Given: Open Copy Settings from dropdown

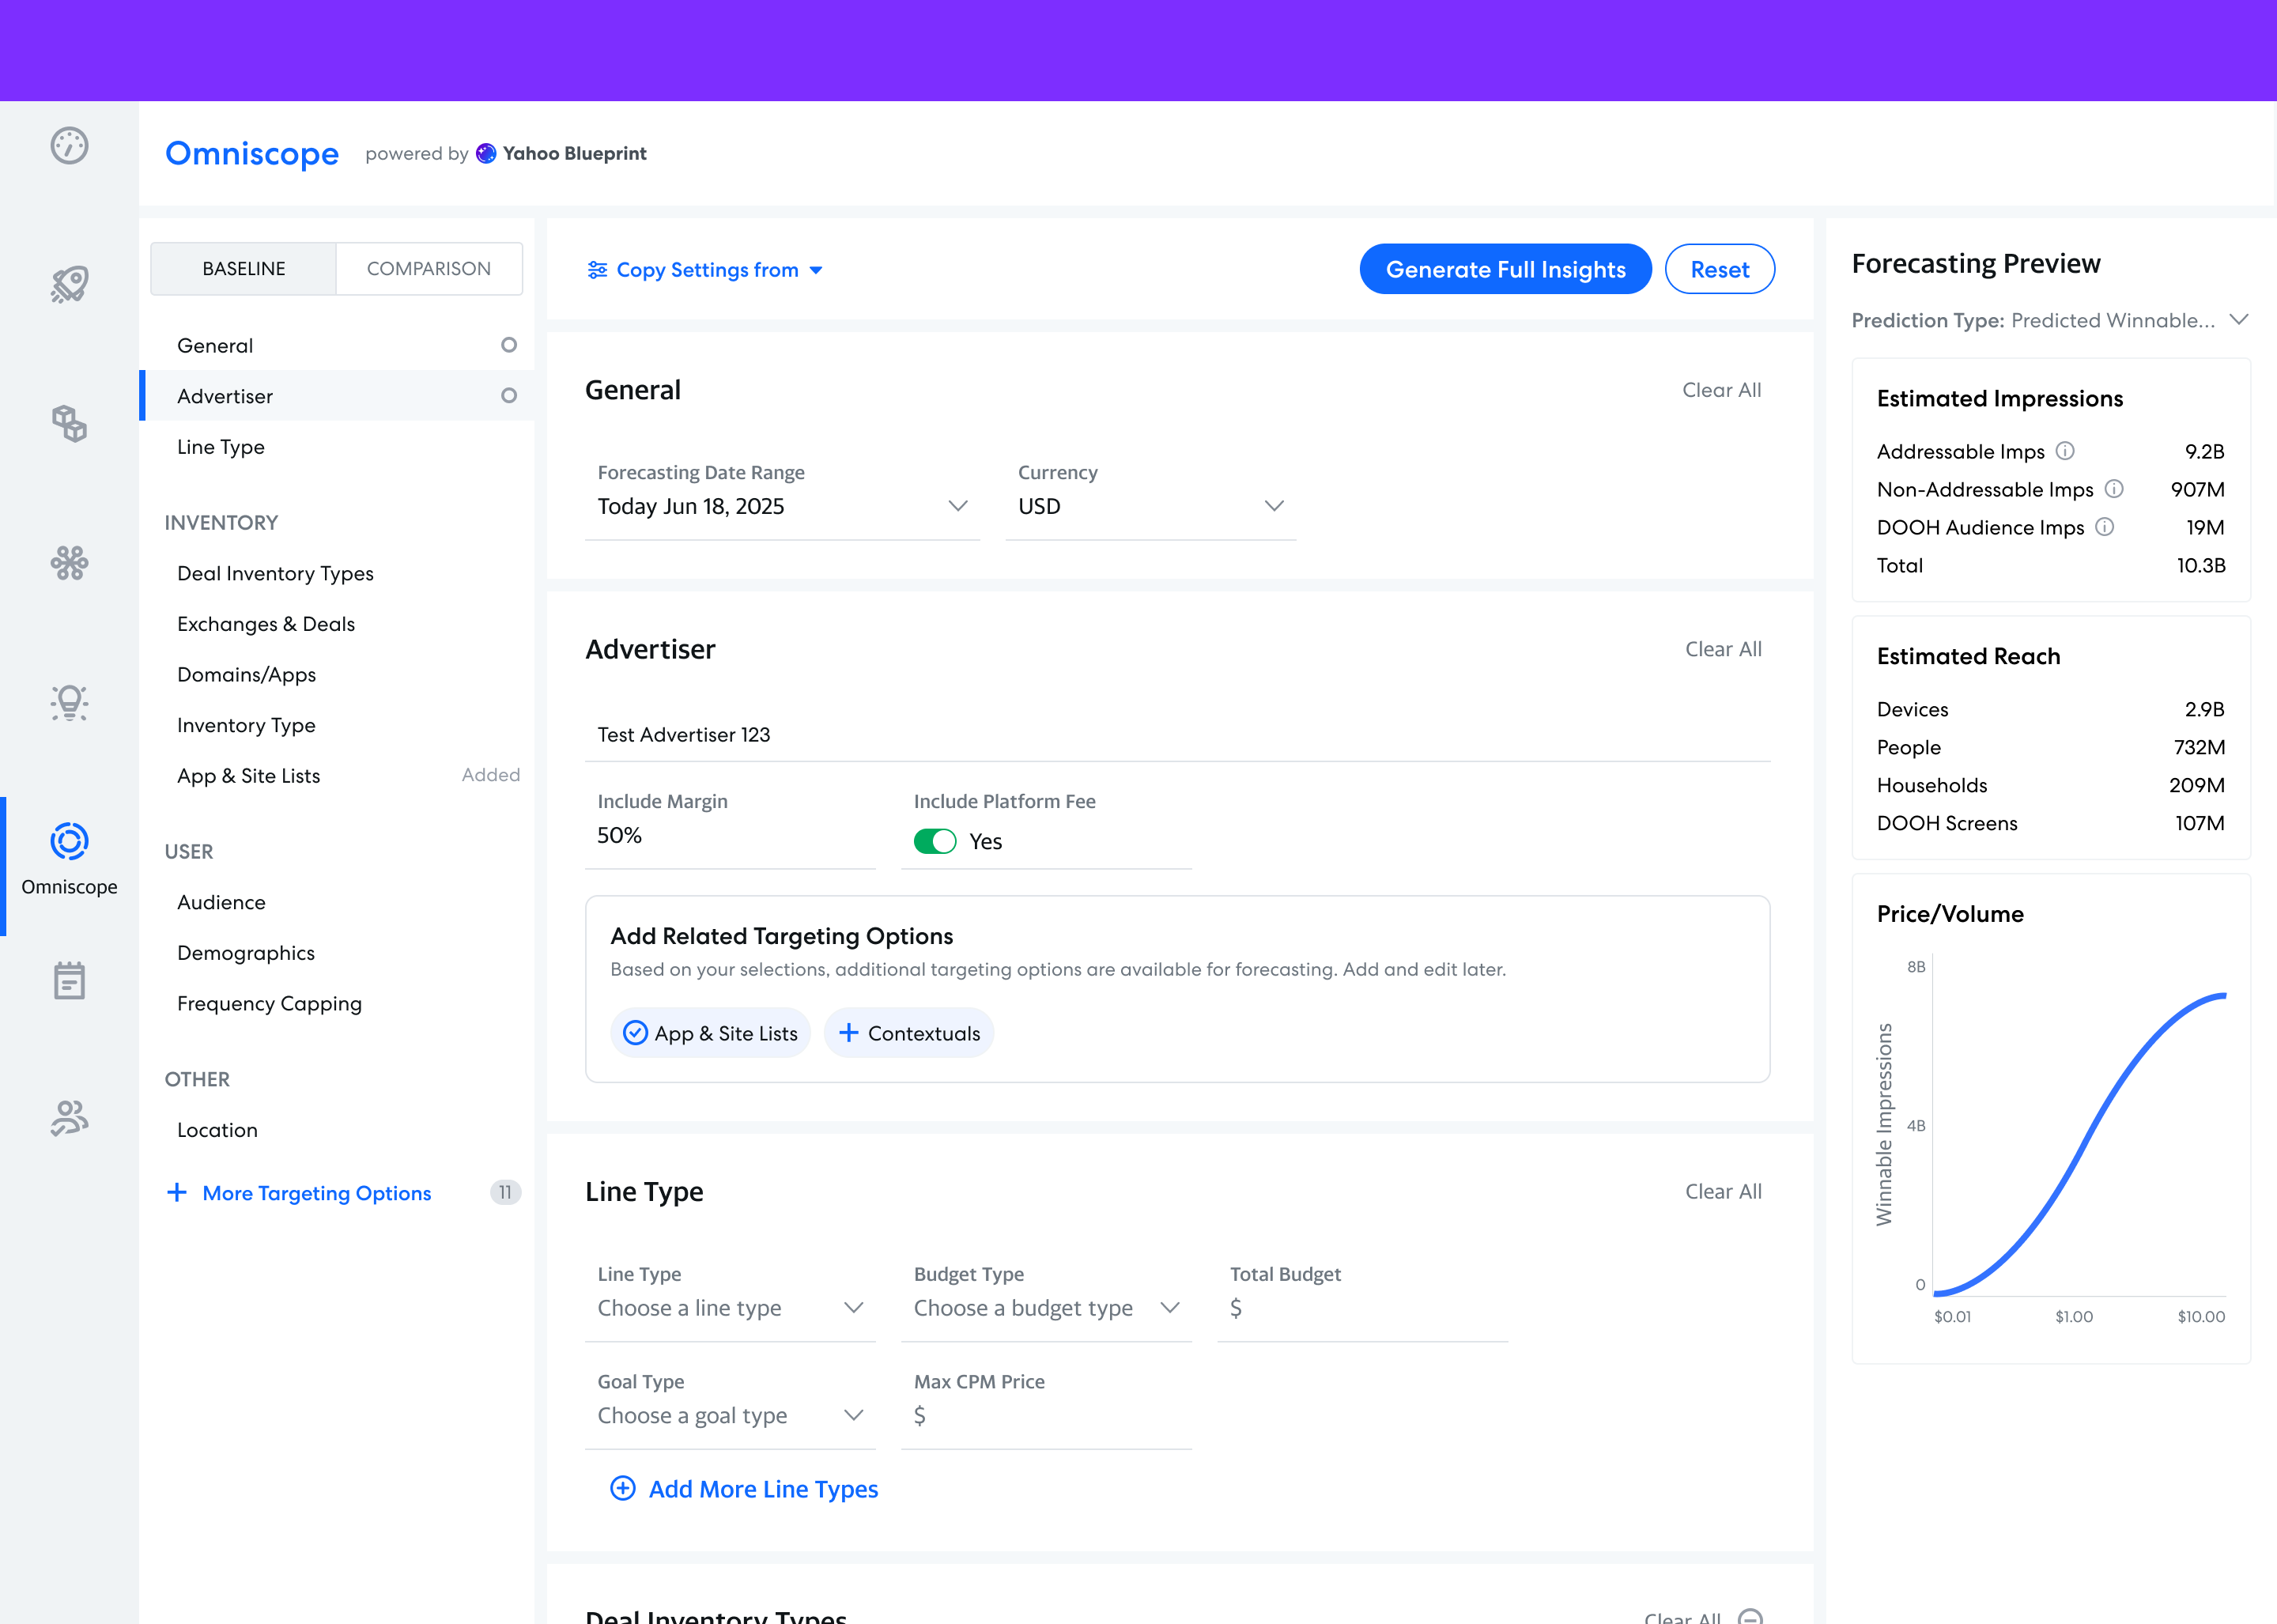Looking at the screenshot, I should (x=706, y=270).
